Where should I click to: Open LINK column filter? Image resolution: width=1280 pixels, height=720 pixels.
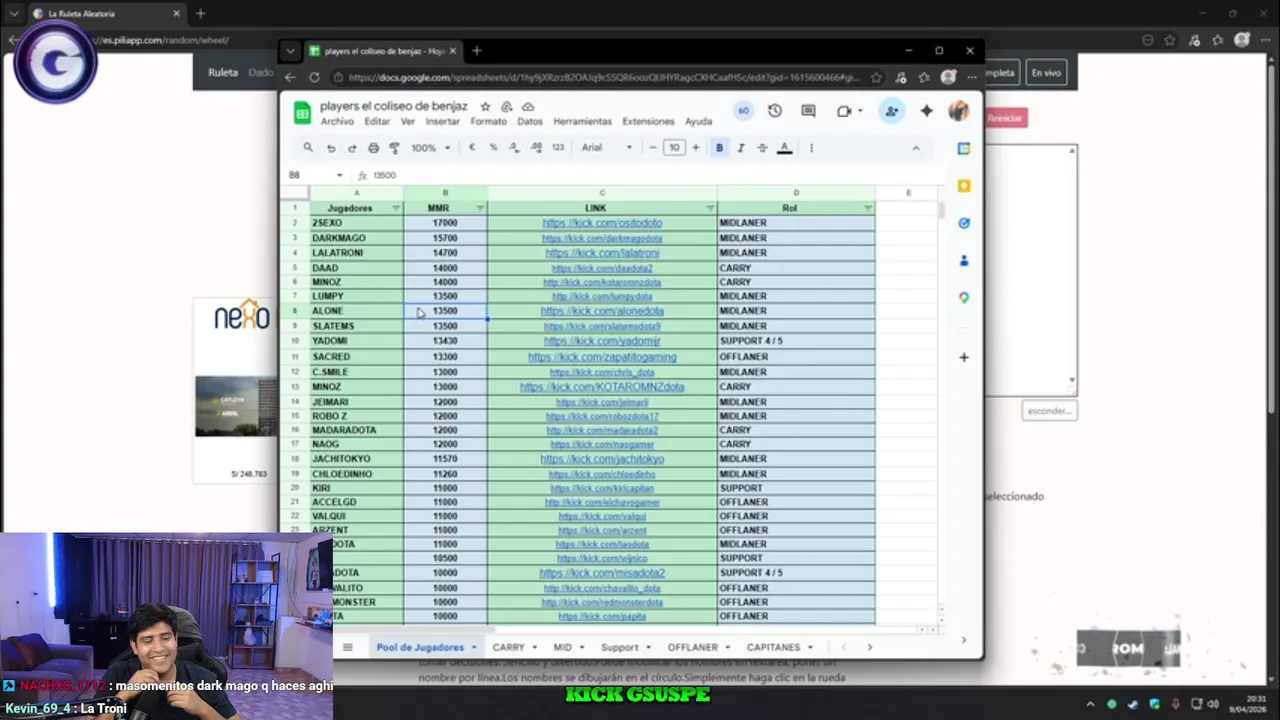[711, 208]
